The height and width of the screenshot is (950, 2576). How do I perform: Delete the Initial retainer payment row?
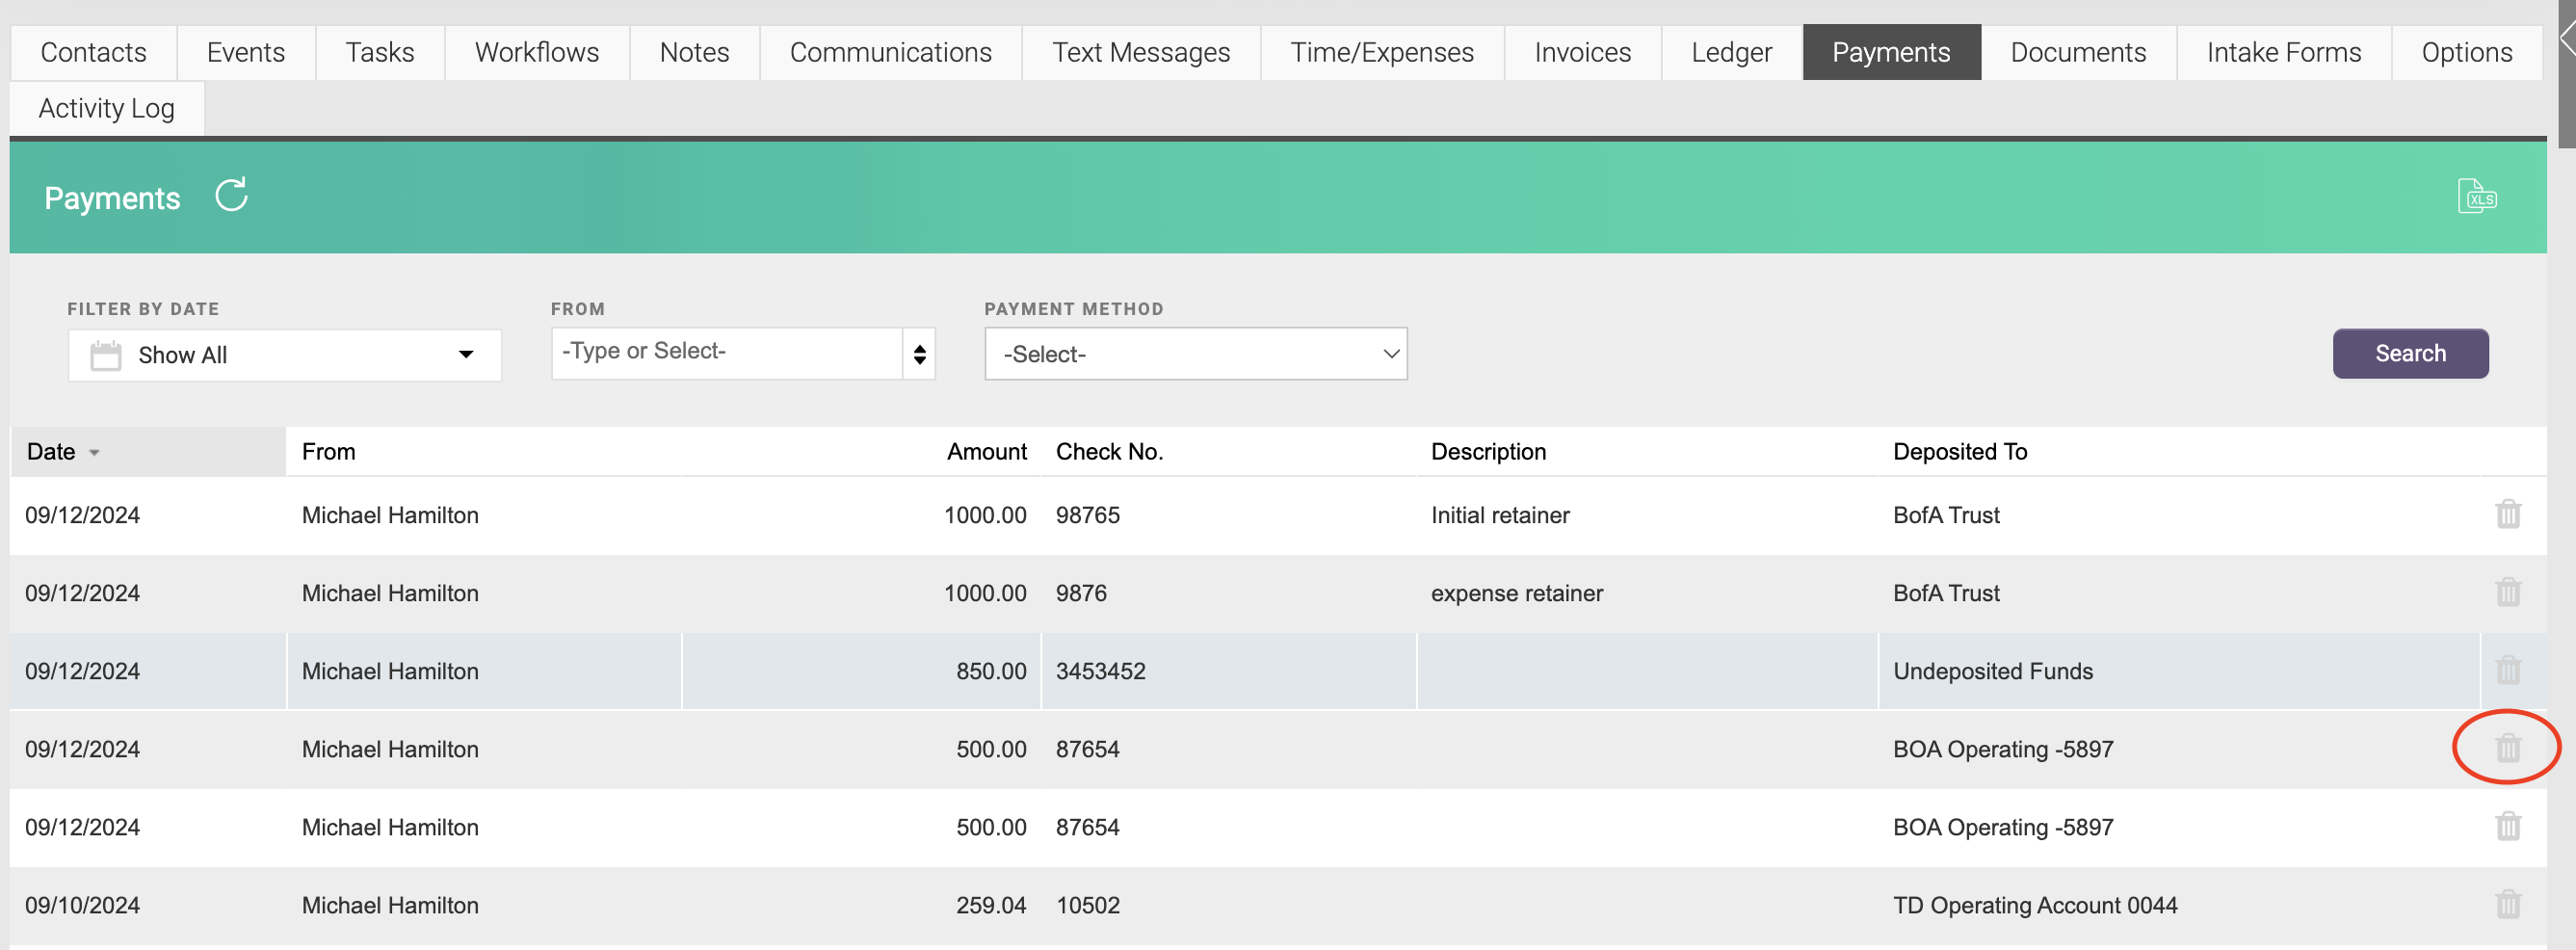coord(2507,514)
